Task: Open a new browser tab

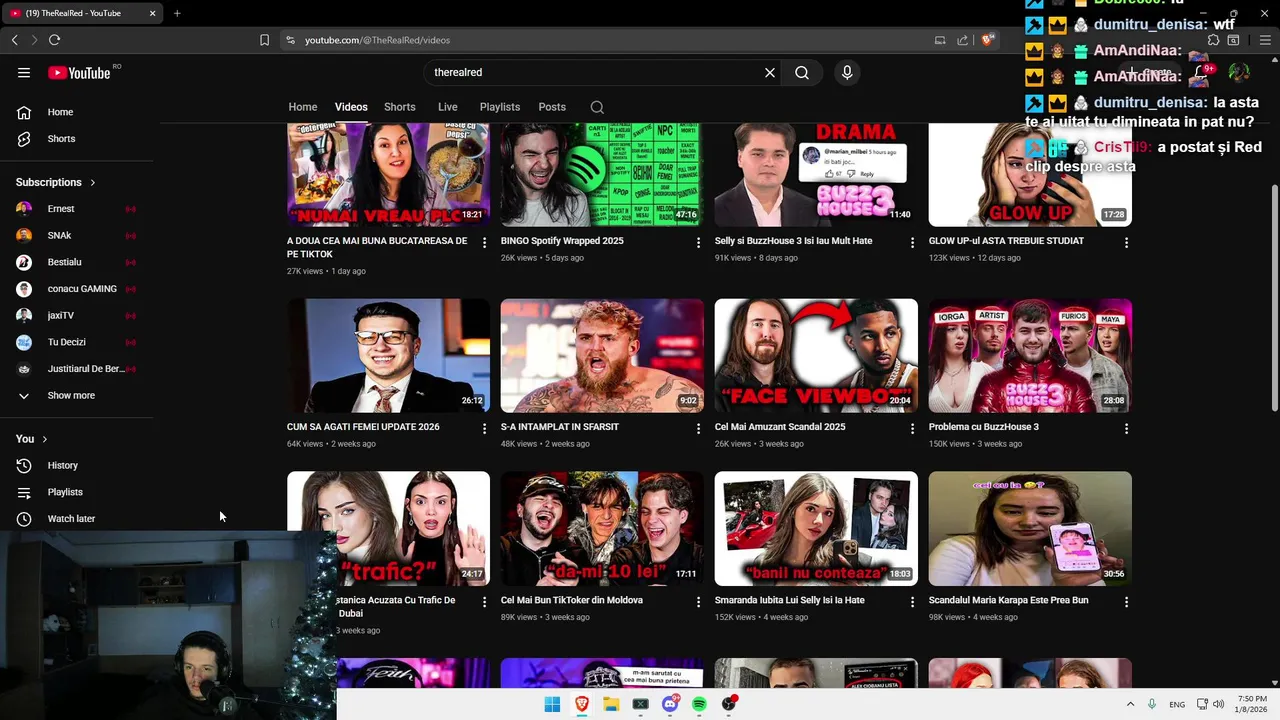Action: pyautogui.click(x=177, y=13)
